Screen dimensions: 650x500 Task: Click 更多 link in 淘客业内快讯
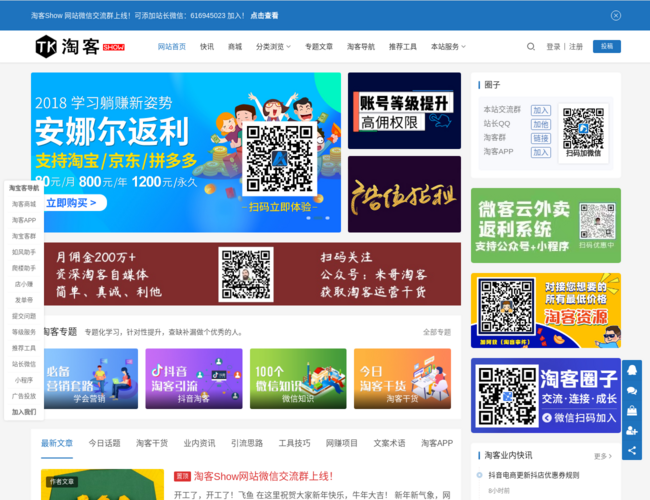[603, 456]
